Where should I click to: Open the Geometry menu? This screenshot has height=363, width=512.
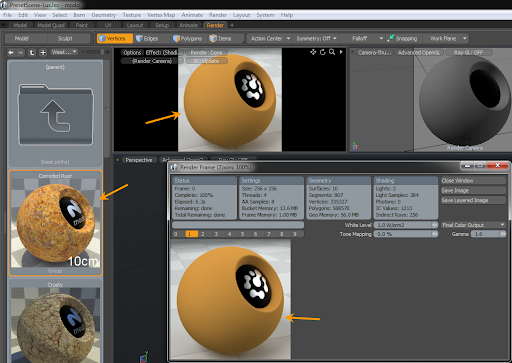point(104,15)
